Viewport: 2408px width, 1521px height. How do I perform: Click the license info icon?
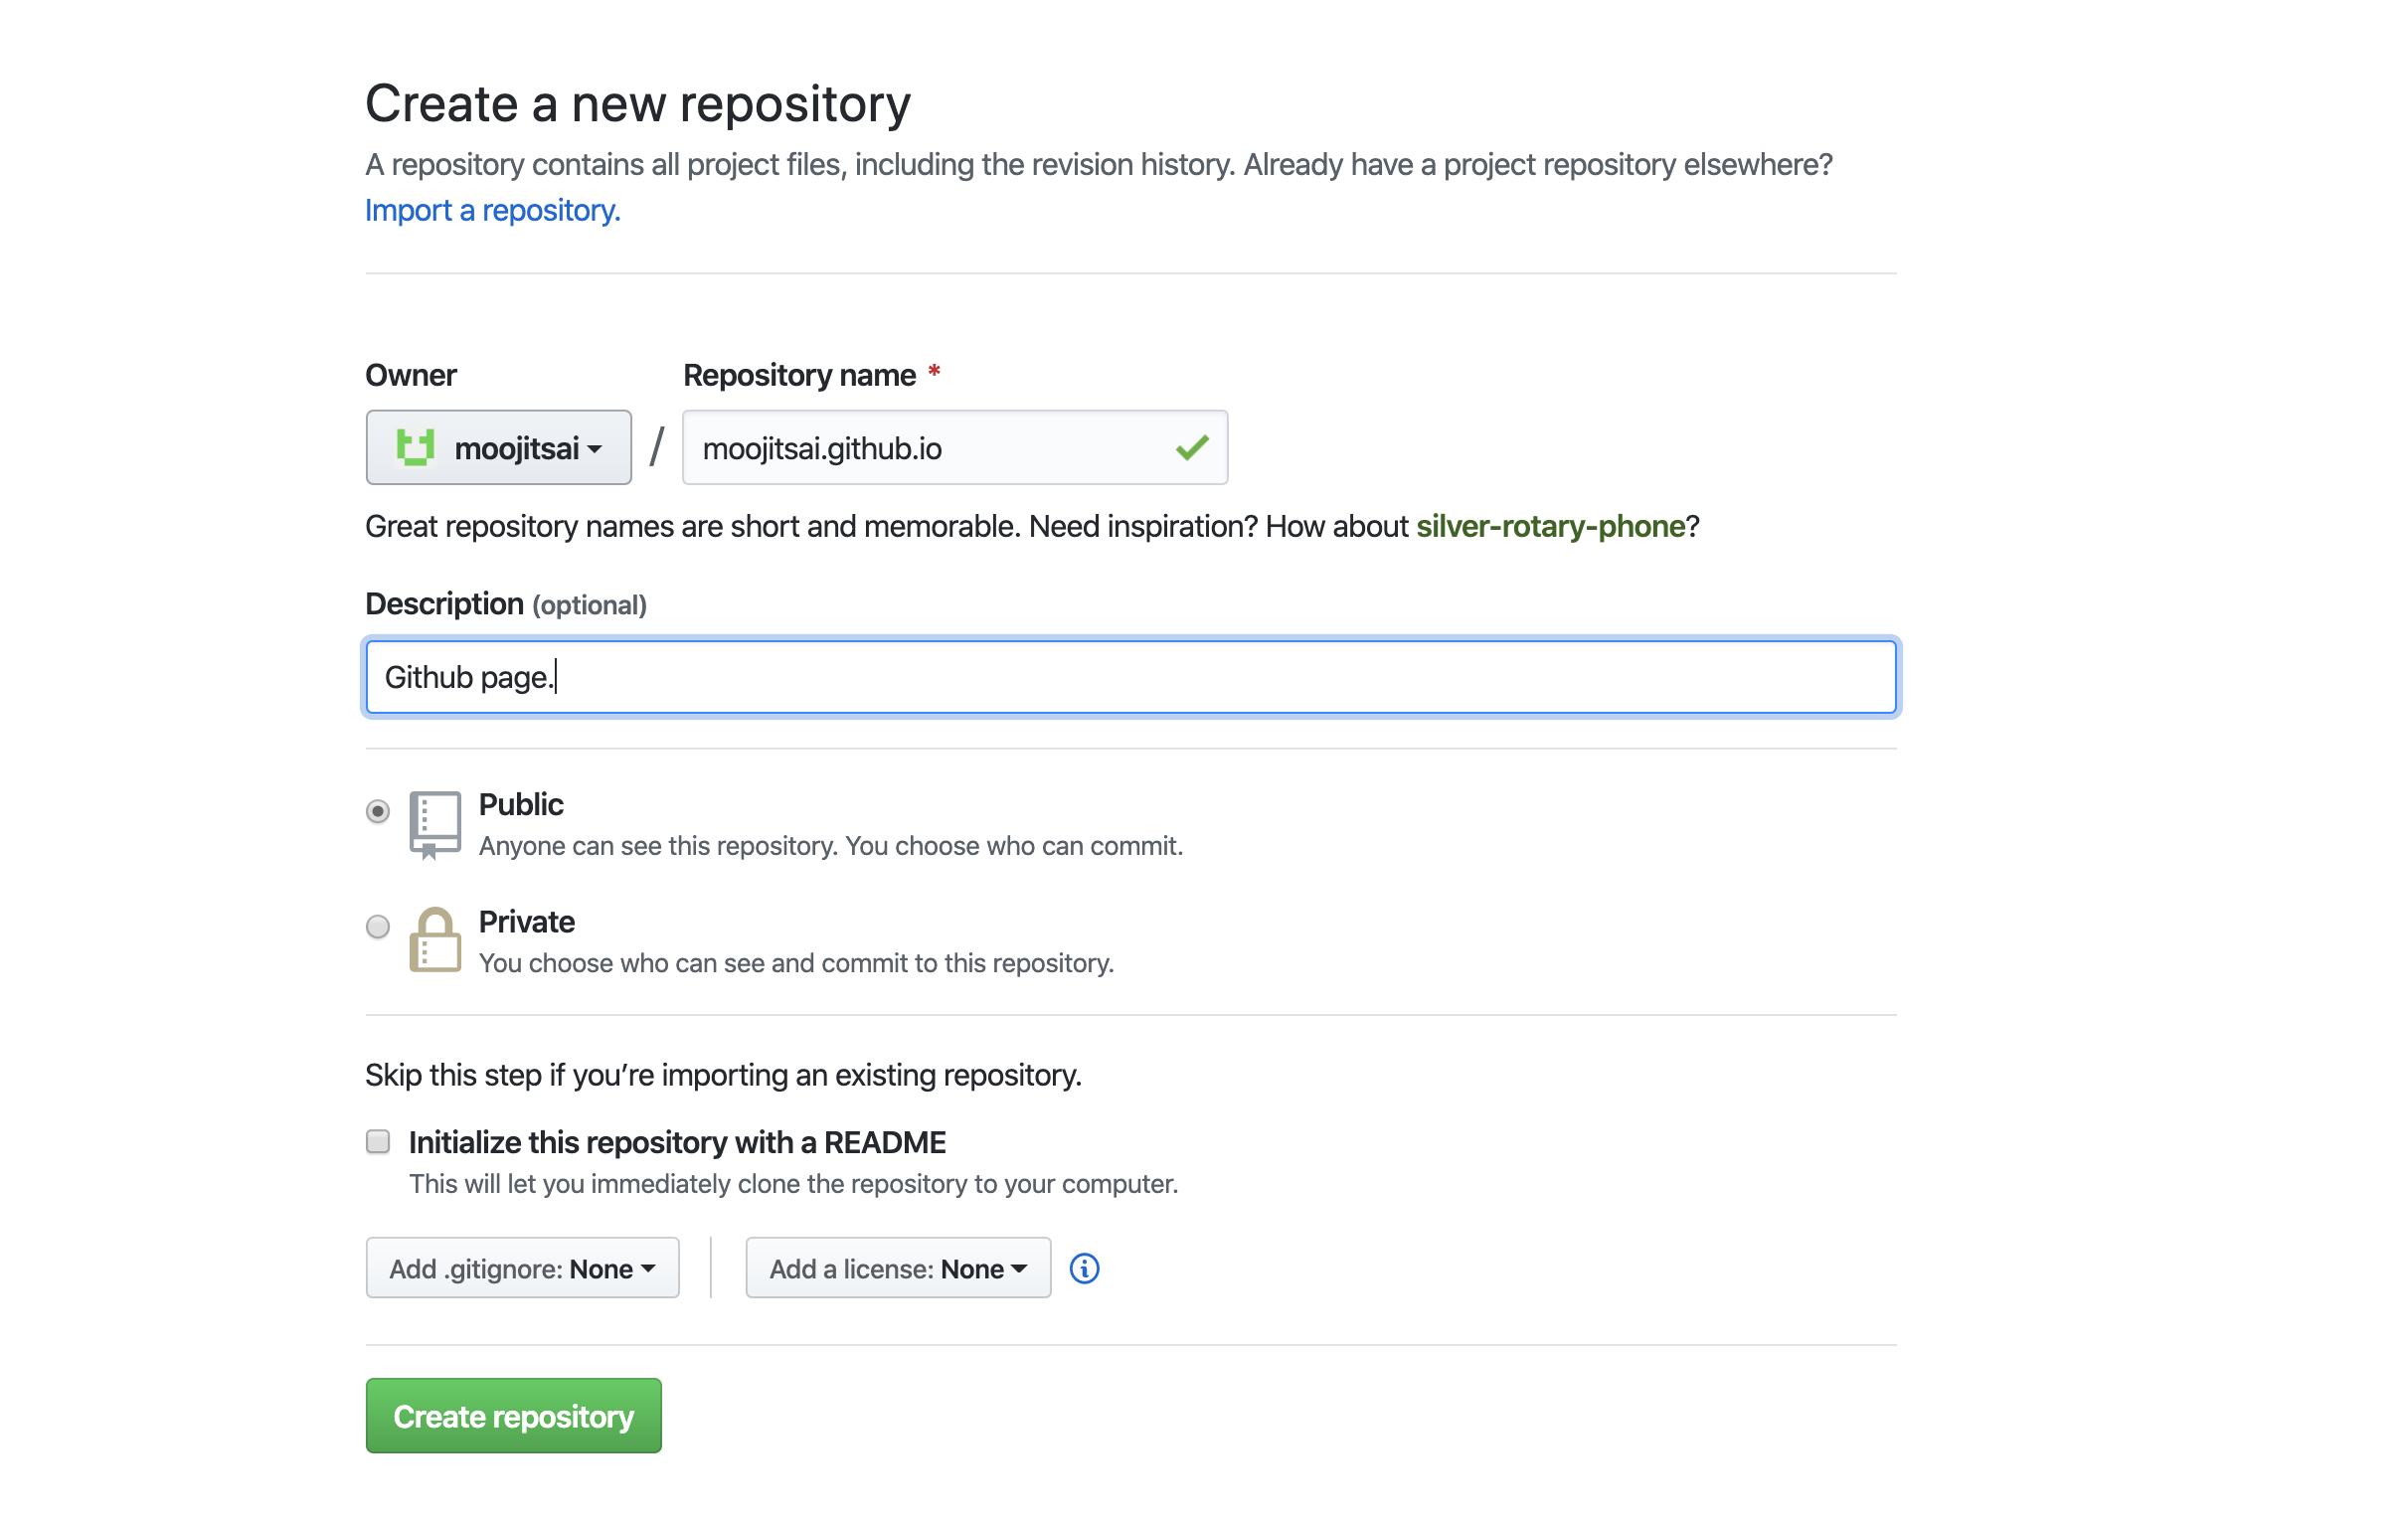(x=1084, y=1268)
